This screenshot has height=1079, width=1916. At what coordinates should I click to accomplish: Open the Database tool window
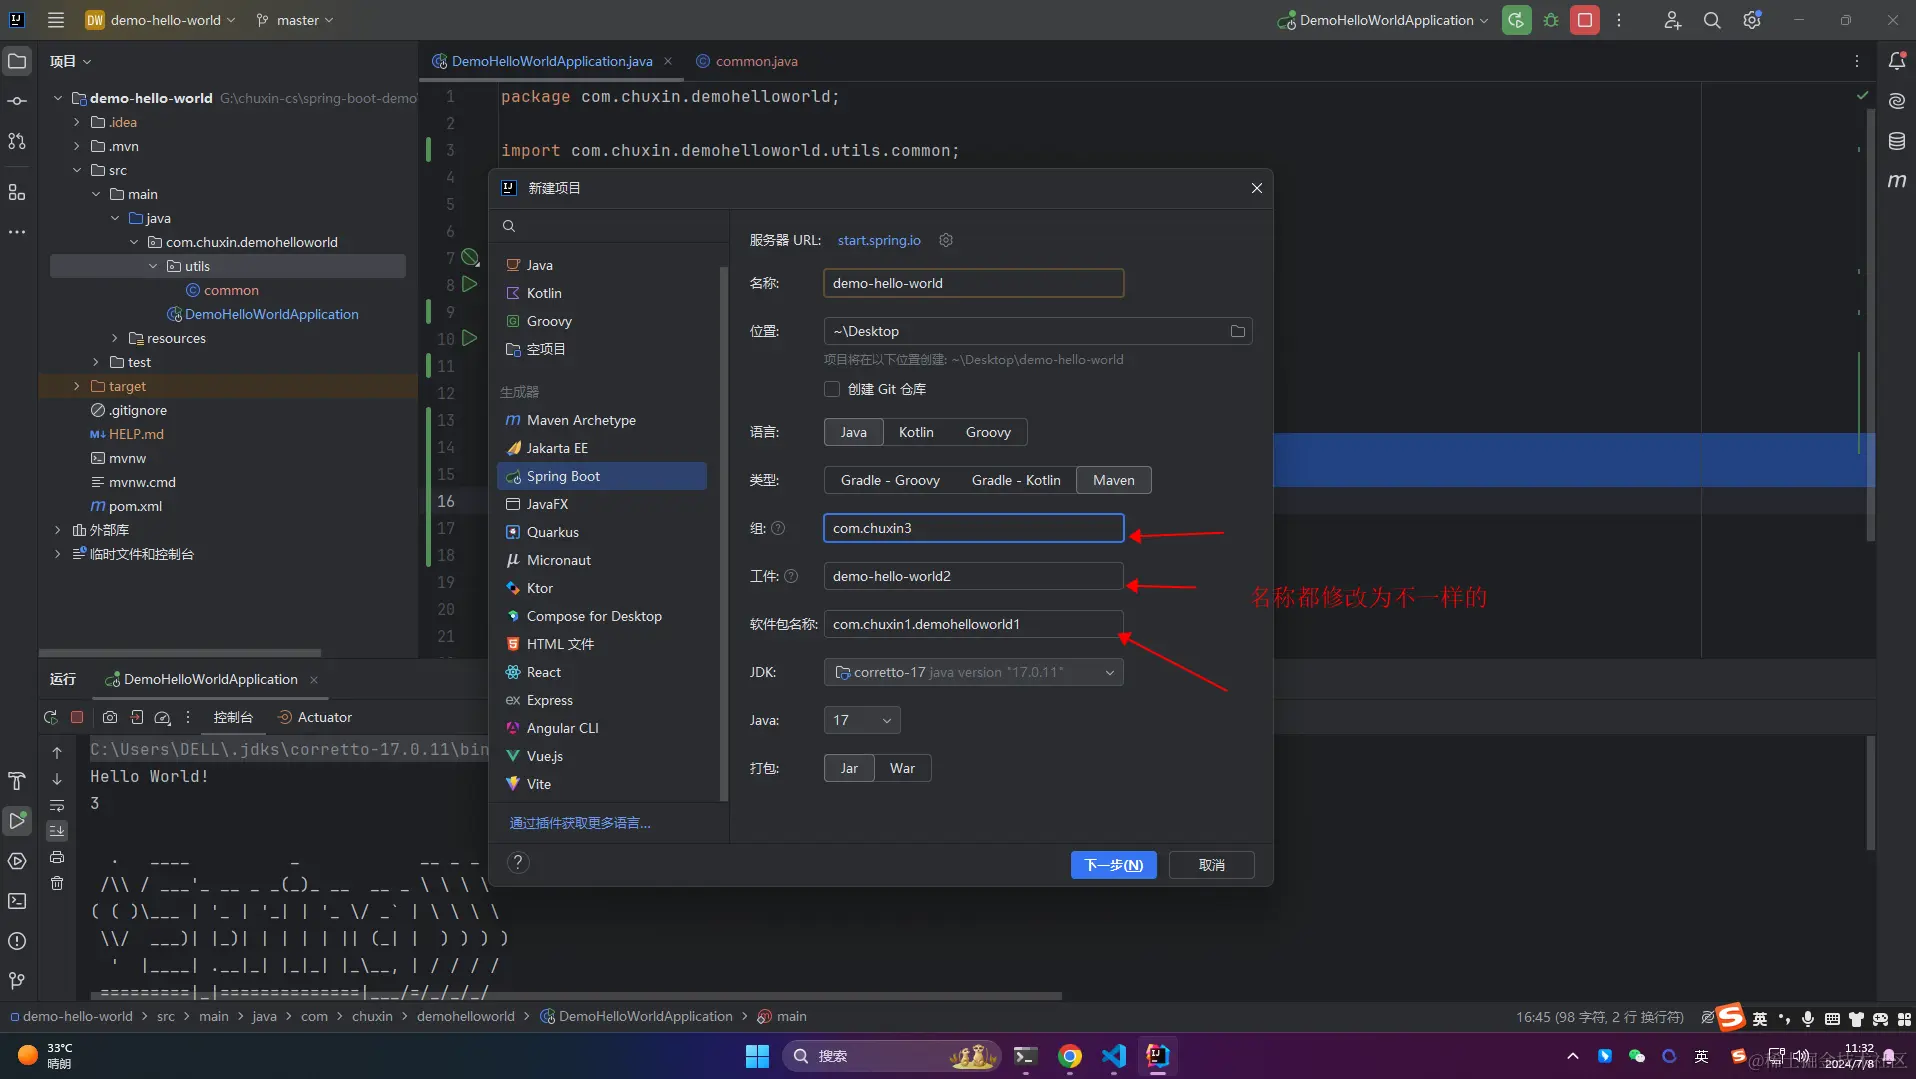click(x=1896, y=141)
